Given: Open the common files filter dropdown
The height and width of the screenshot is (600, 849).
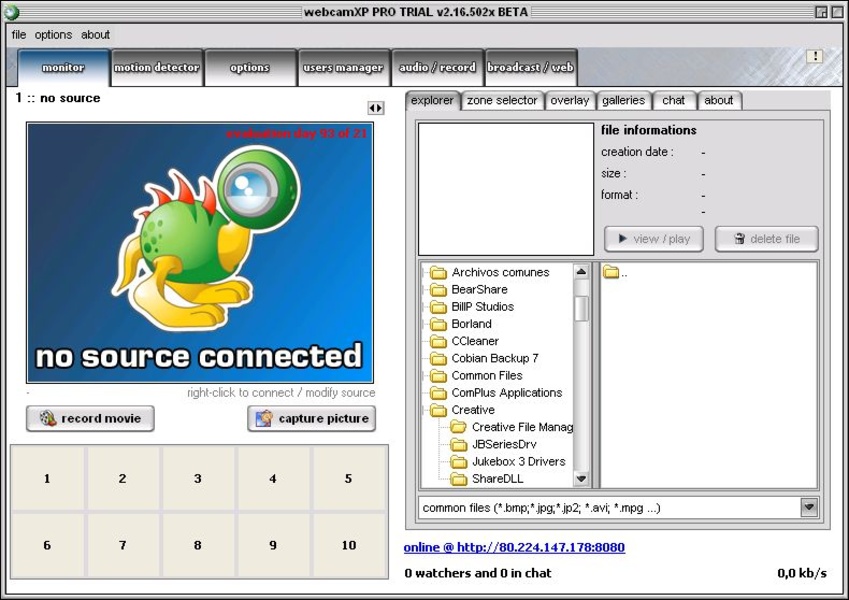Looking at the screenshot, I should pos(809,507).
